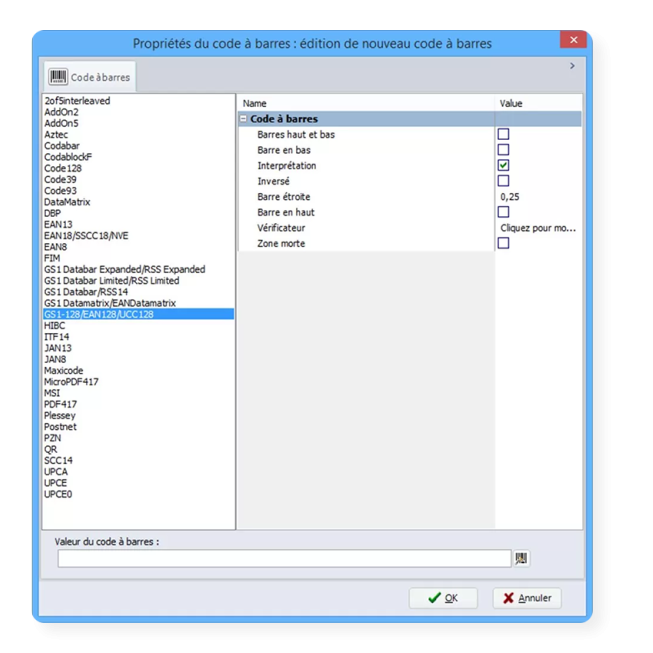The width and height of the screenshot is (653, 653).
Task: Edit the Barre étroite value 0,25
Action: [x=538, y=197]
